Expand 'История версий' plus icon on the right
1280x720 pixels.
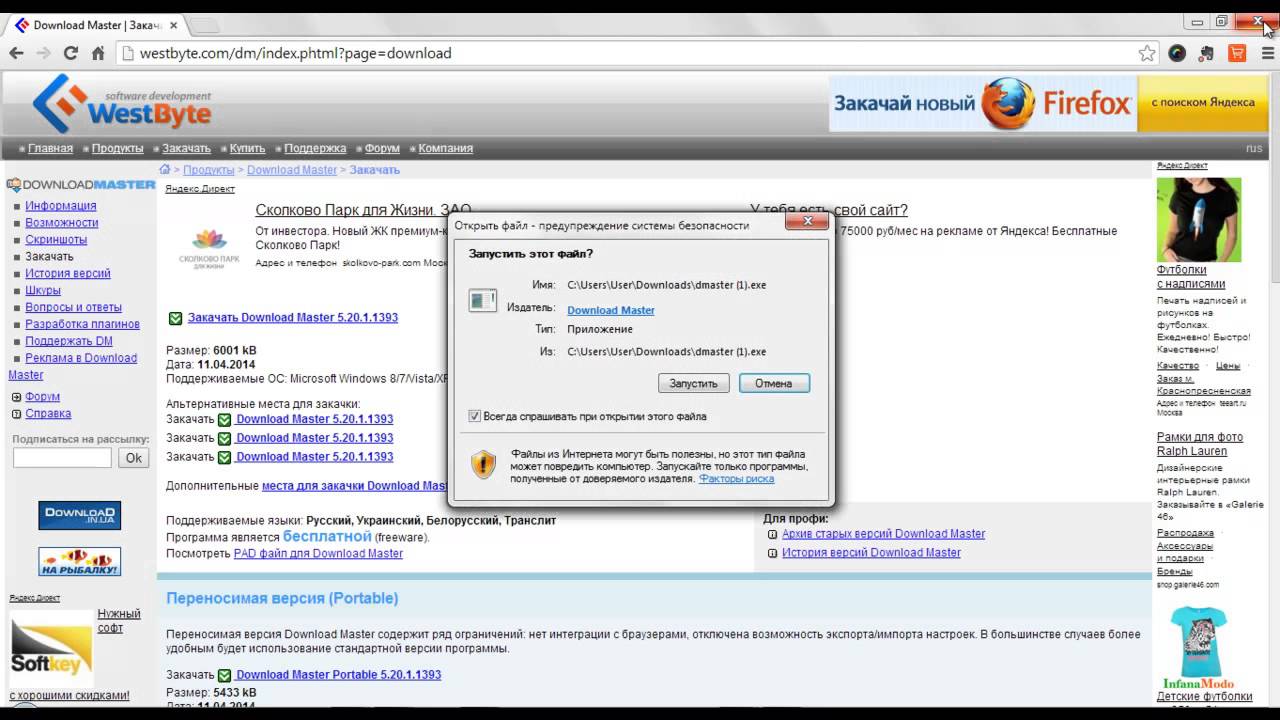[772, 553]
